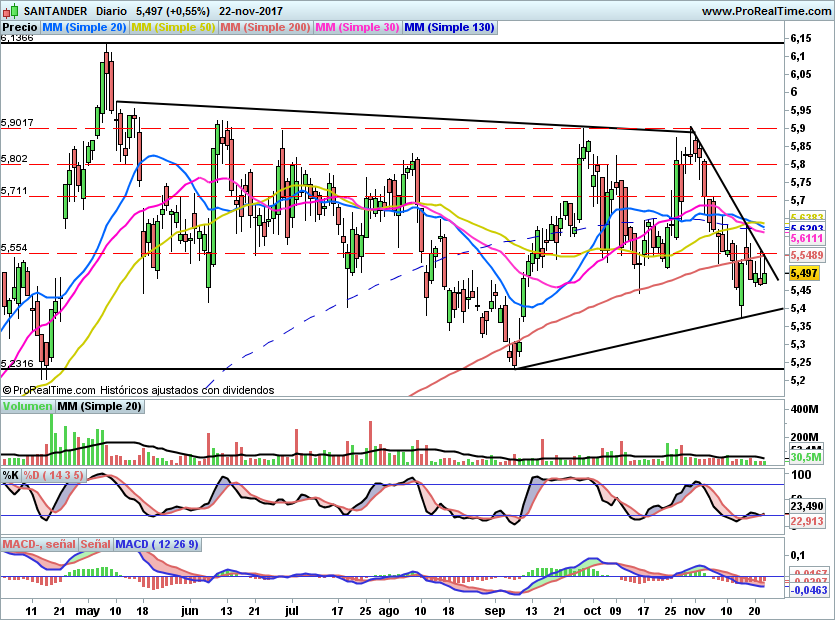The width and height of the screenshot is (835, 620).
Task: Click the jun label on time axis
Action: 190,611
